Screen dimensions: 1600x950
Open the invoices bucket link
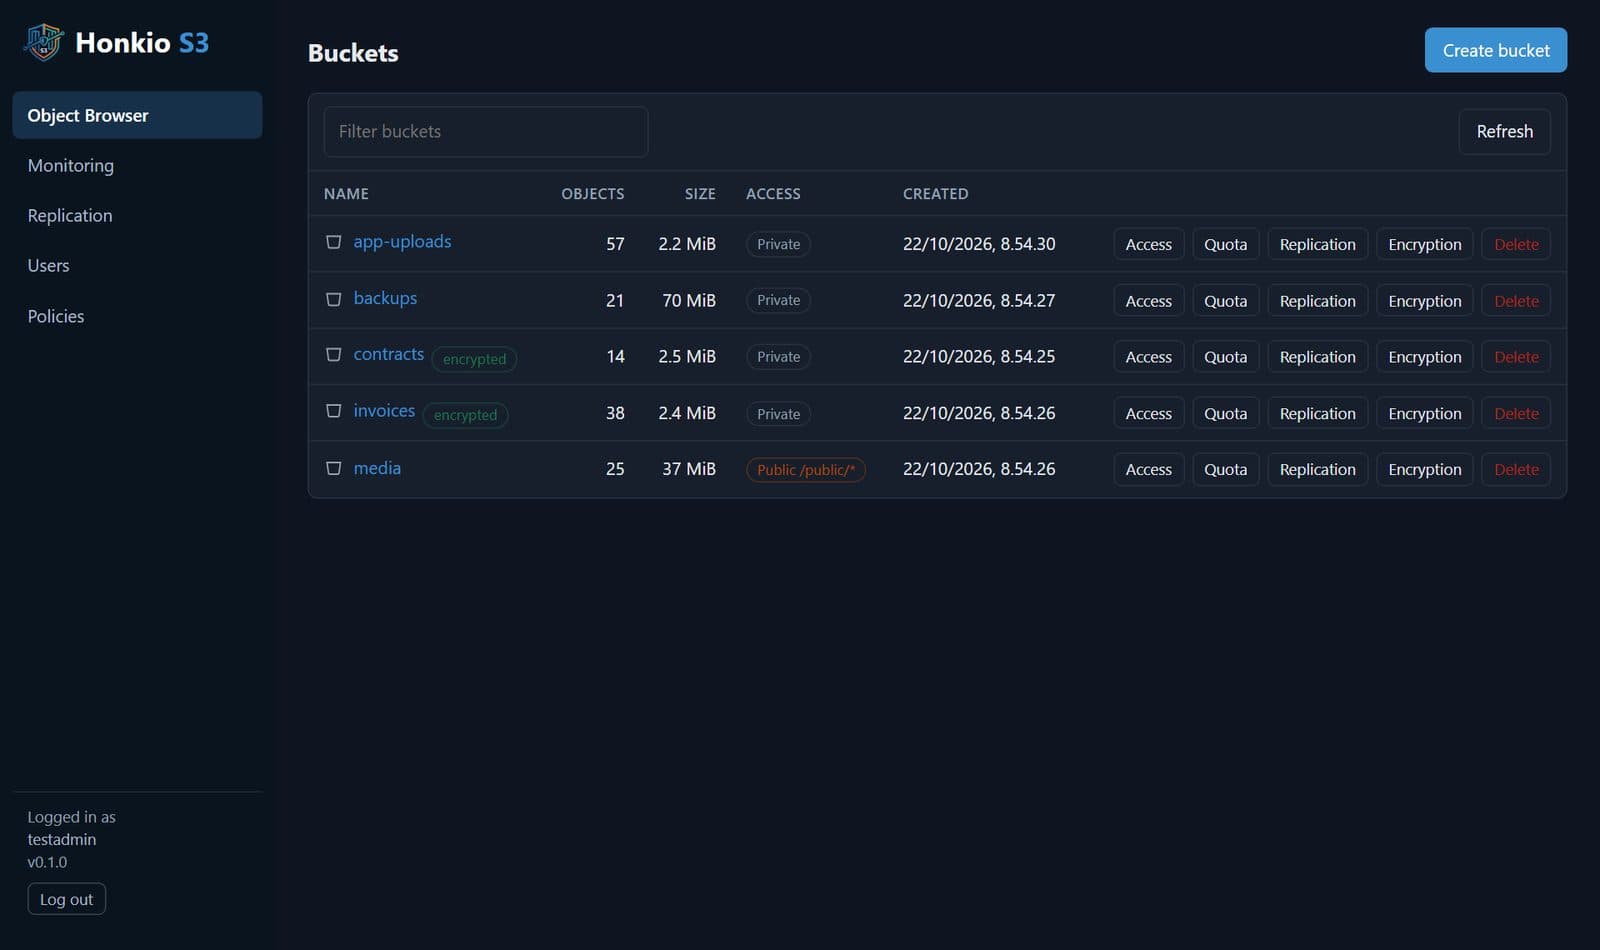click(384, 411)
